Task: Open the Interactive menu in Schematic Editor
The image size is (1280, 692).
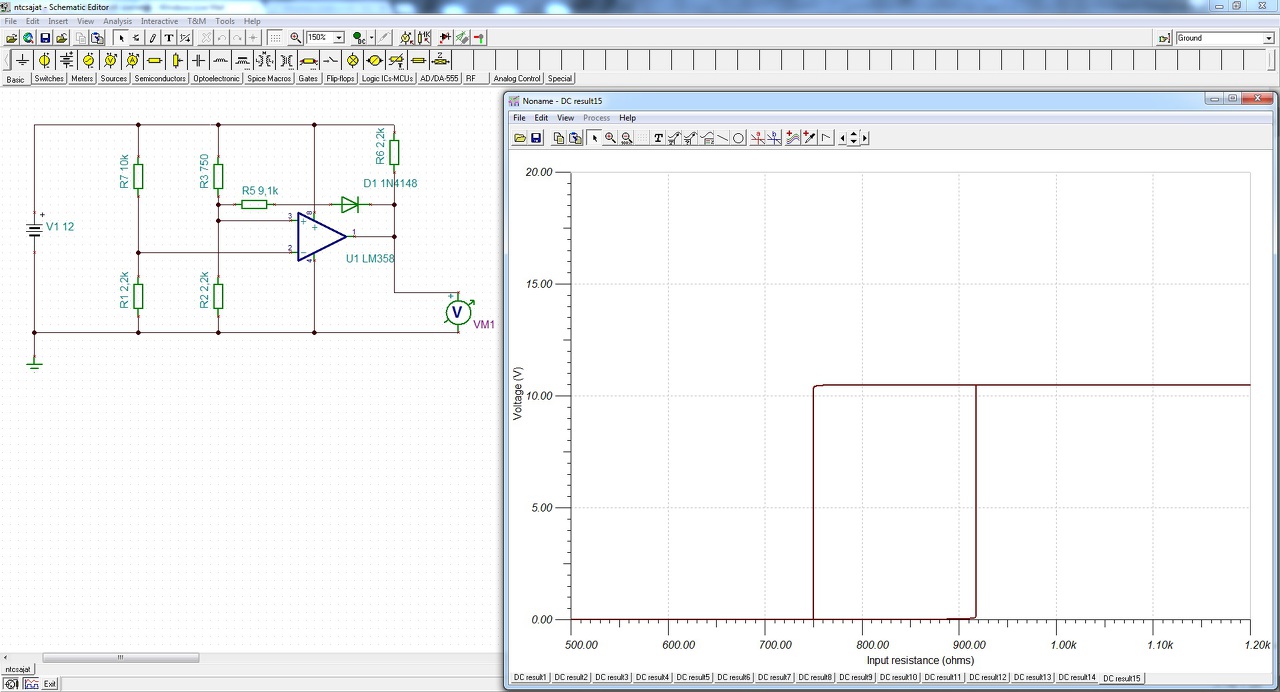Action: click(x=159, y=21)
